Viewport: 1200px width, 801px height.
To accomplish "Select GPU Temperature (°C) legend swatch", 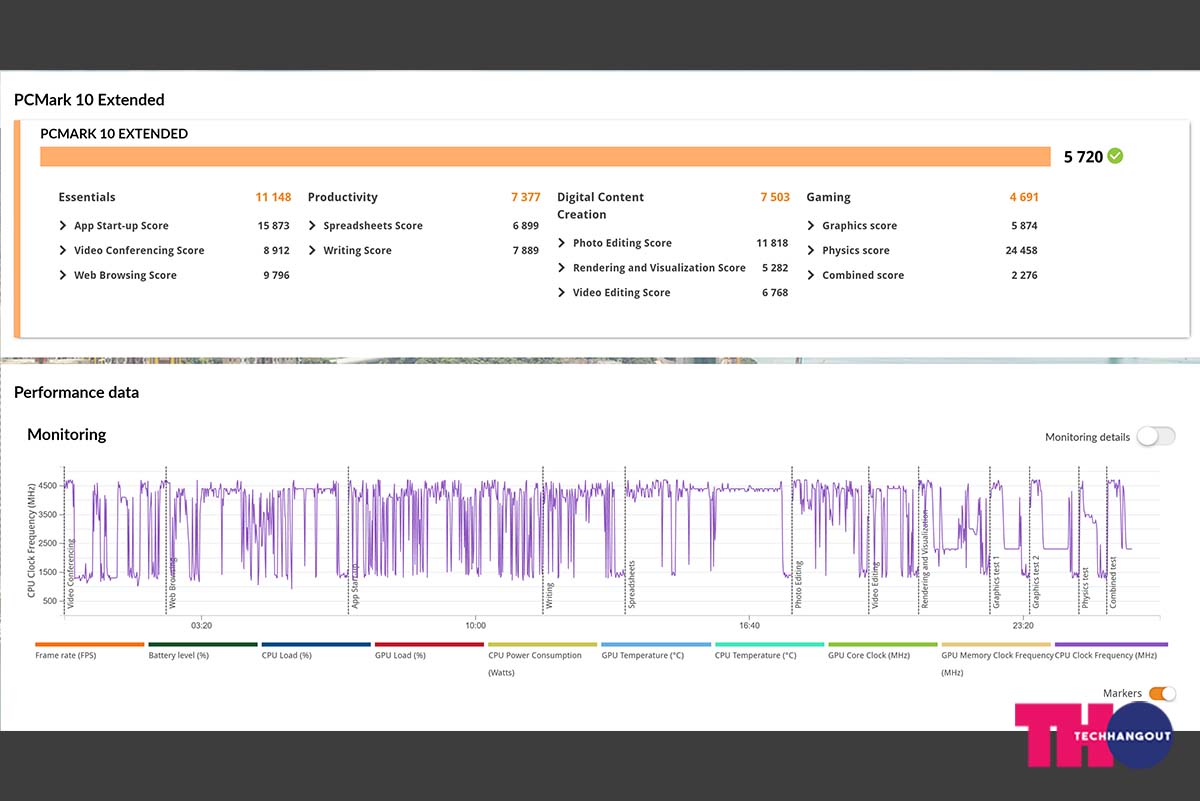I will click(x=656, y=645).
